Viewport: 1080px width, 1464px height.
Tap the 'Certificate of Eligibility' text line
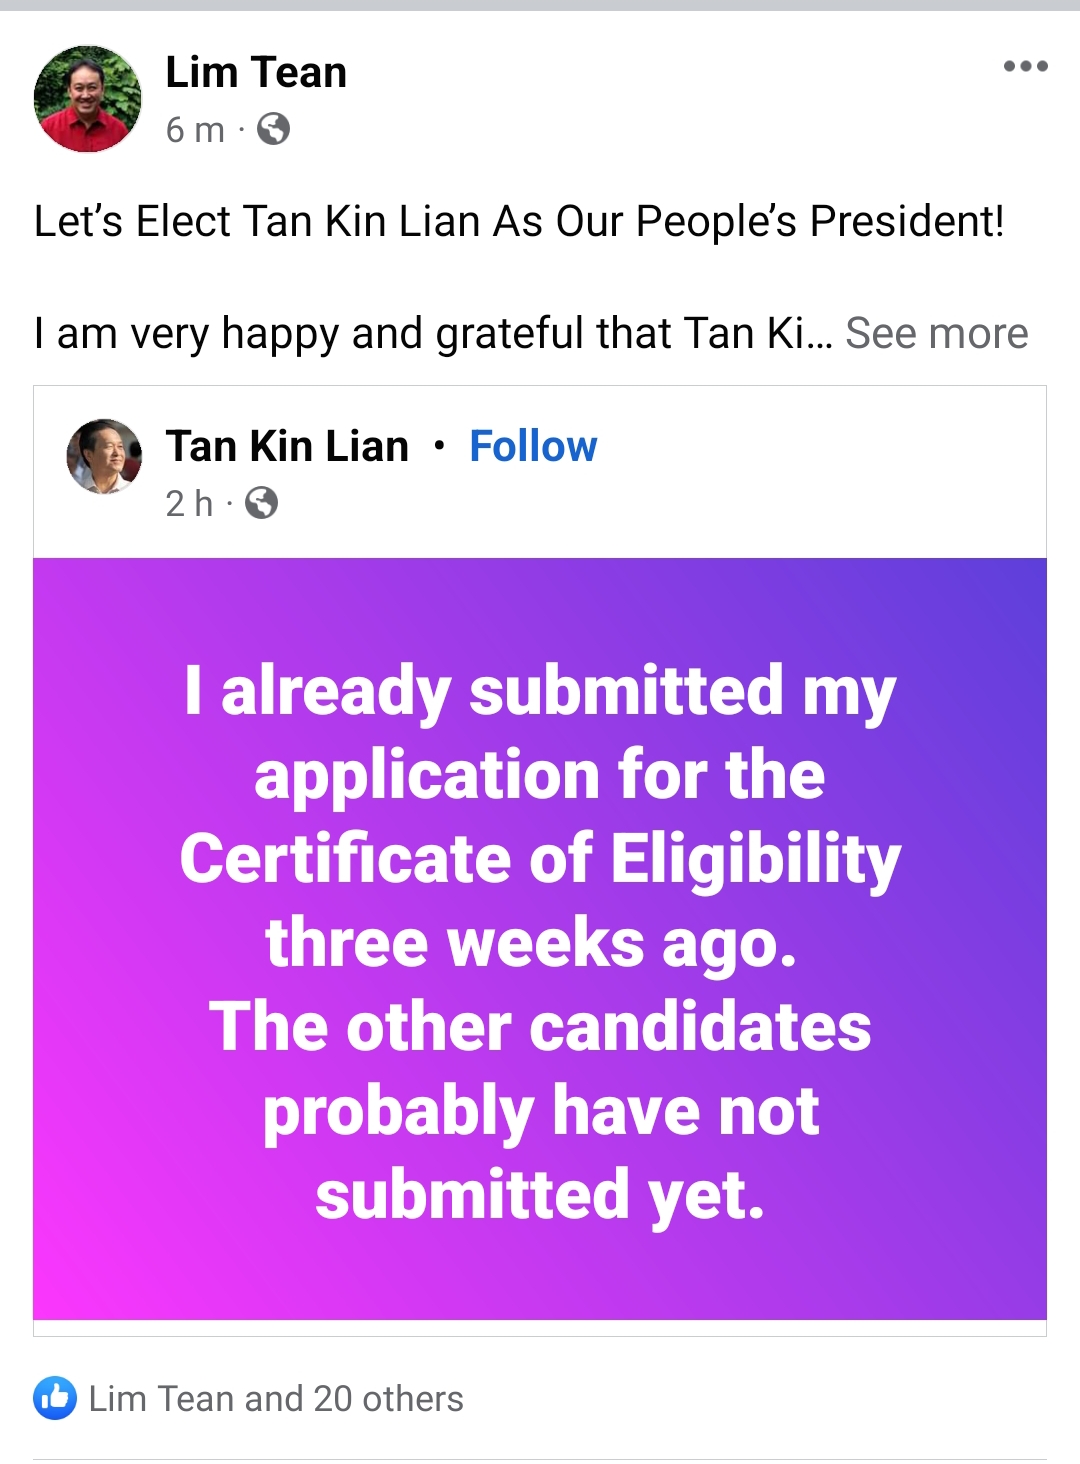pos(540,860)
